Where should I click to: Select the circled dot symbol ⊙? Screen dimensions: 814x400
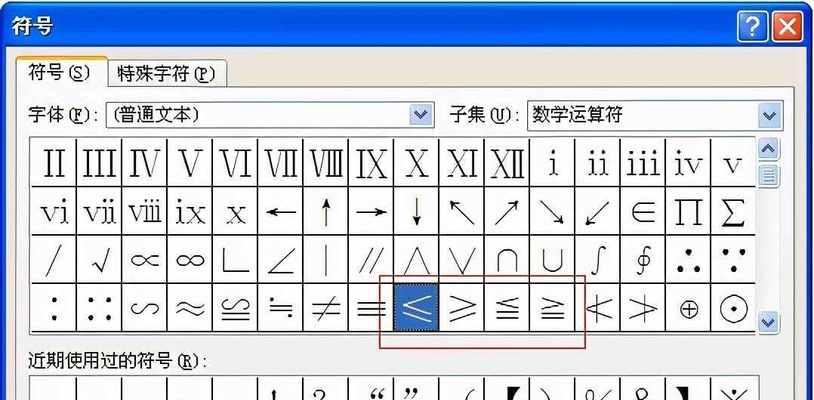(733, 308)
